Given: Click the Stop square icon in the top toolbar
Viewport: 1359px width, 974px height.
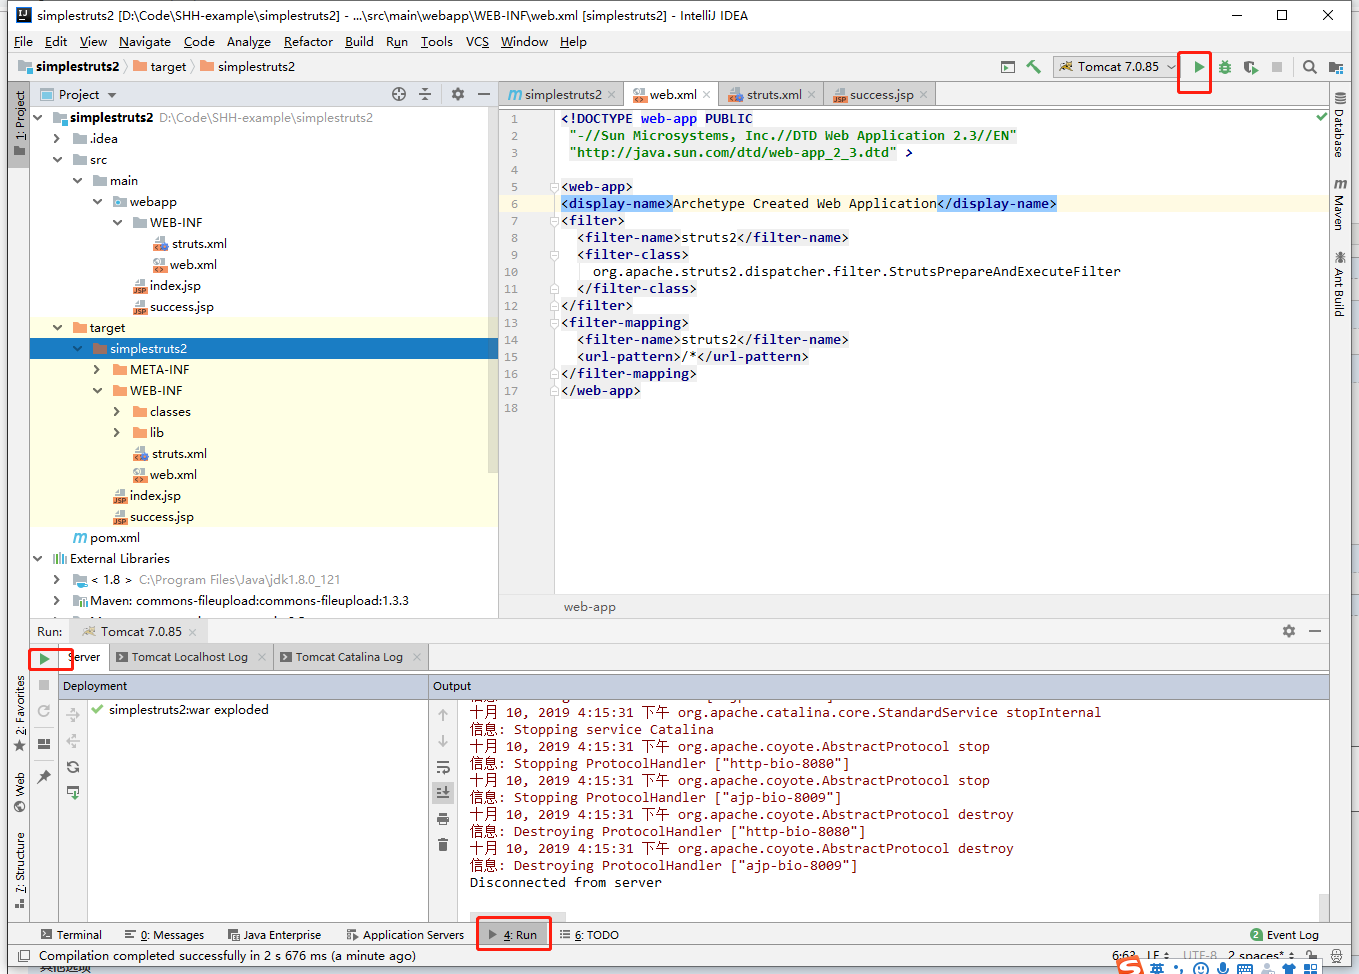Looking at the screenshot, I should pyautogui.click(x=1277, y=67).
